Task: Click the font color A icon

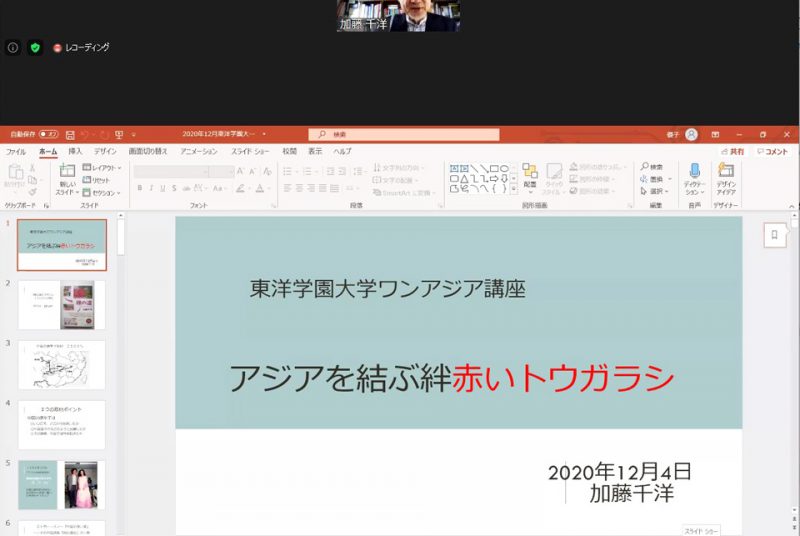Action: (x=260, y=188)
